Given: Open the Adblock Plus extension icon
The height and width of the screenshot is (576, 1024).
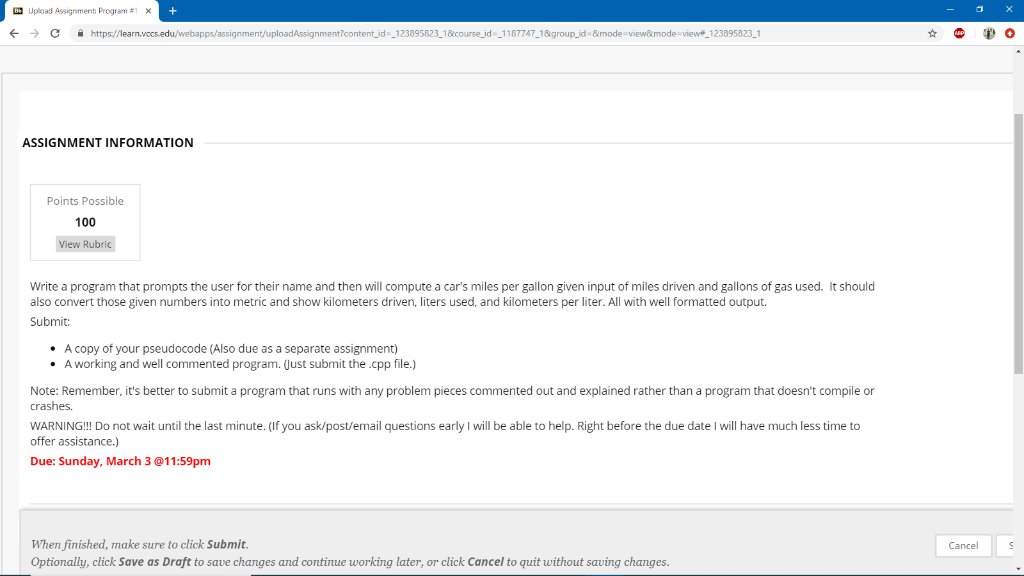Looking at the screenshot, I should (958, 32).
